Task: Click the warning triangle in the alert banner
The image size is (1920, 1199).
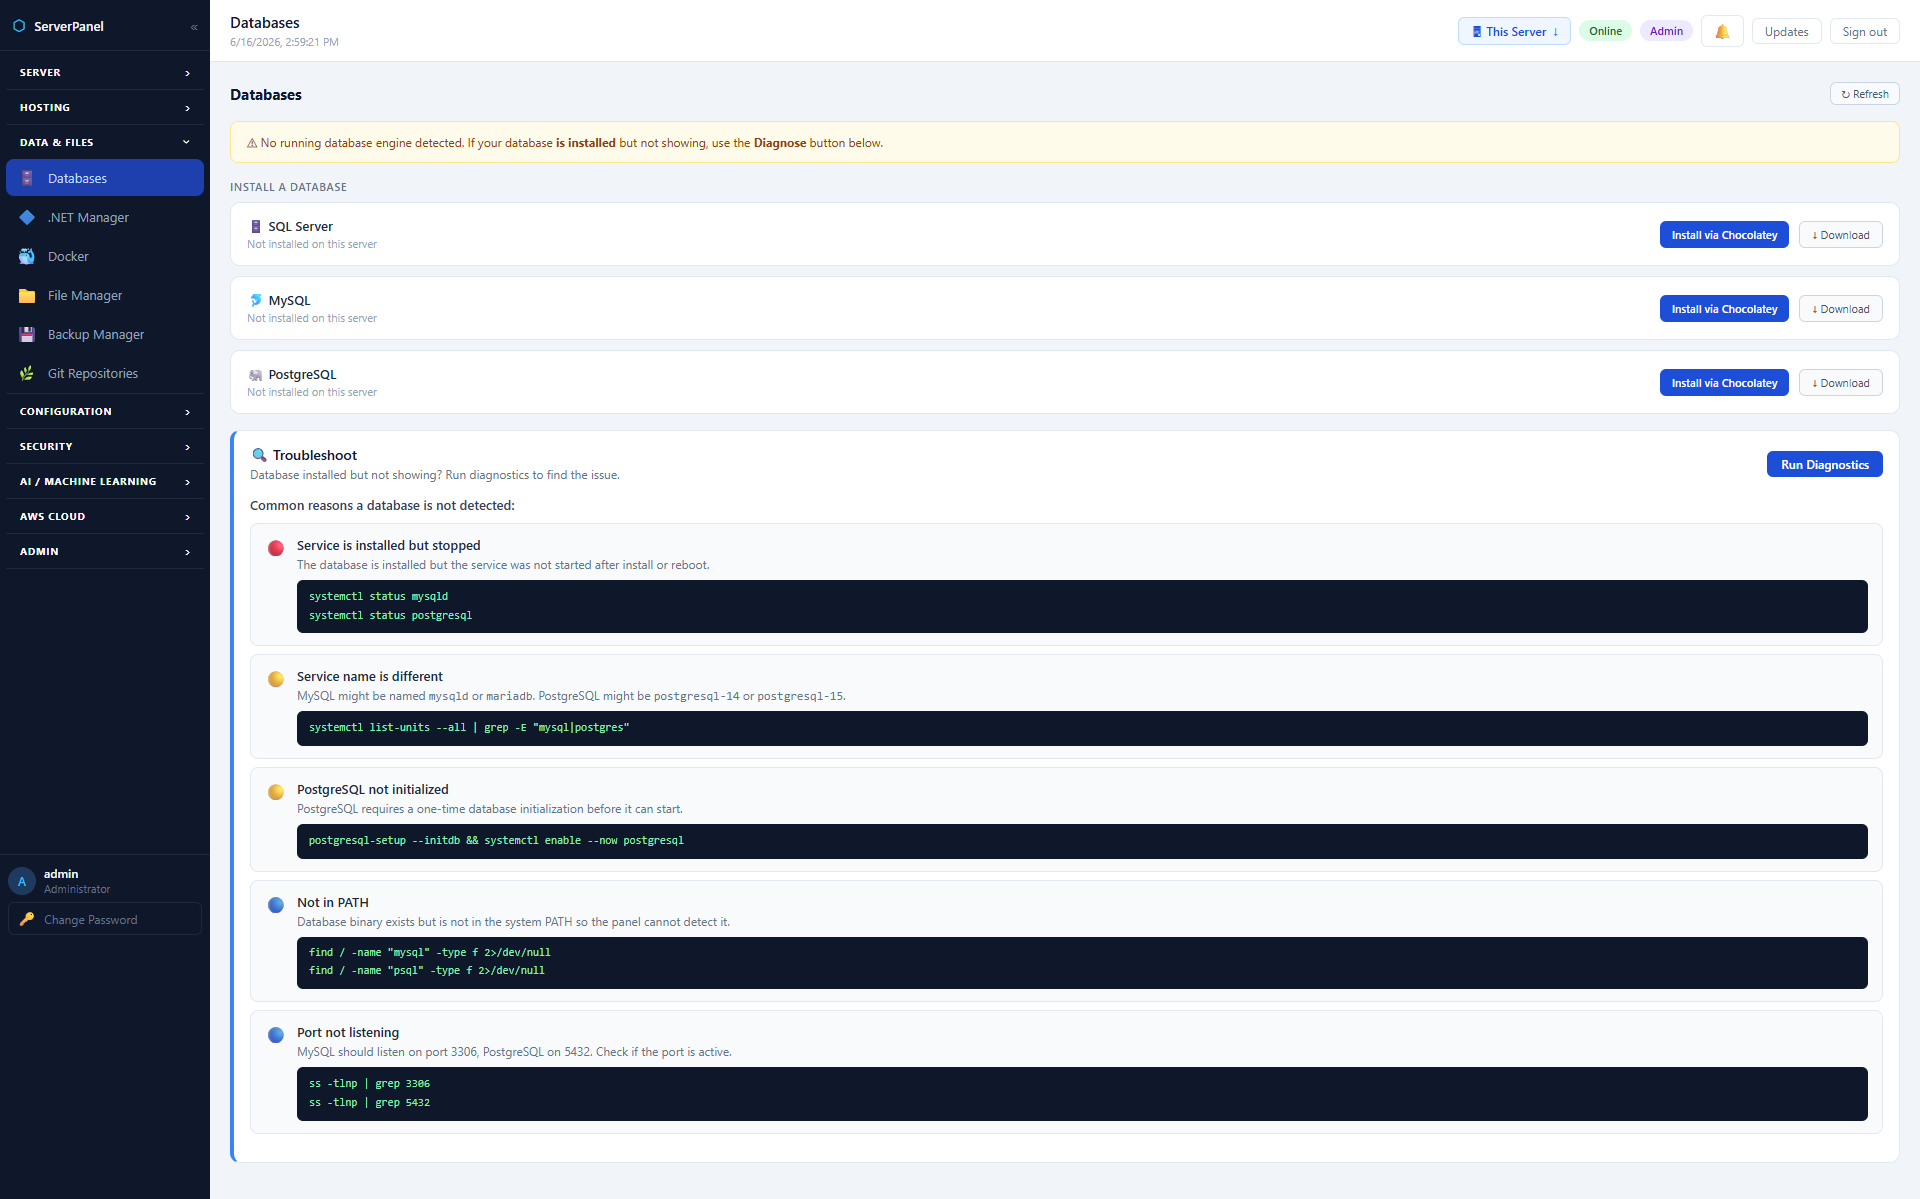Action: [252, 143]
